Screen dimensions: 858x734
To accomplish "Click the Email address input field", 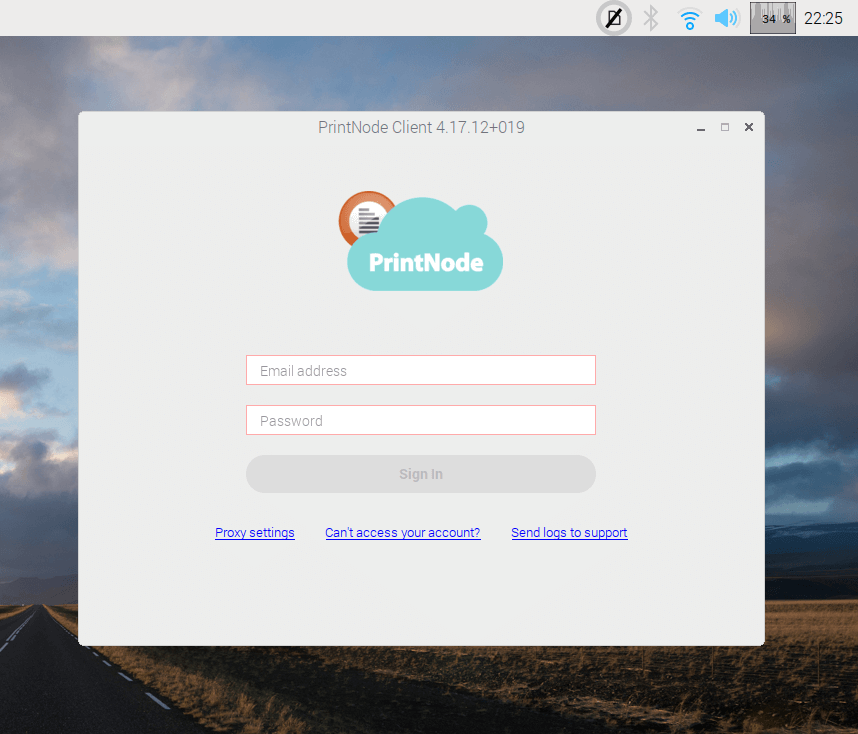I will pos(421,370).
